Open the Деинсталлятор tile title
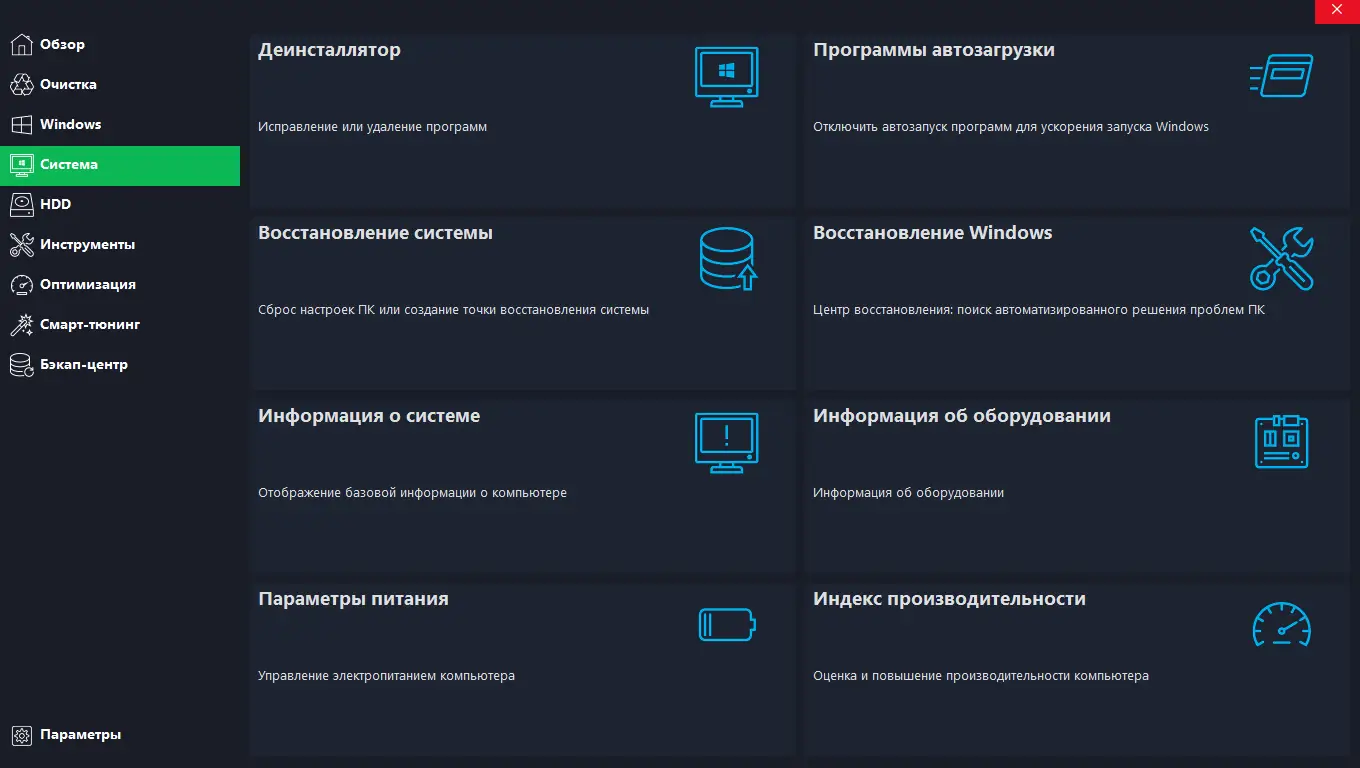The height and width of the screenshot is (768, 1360). pos(329,50)
